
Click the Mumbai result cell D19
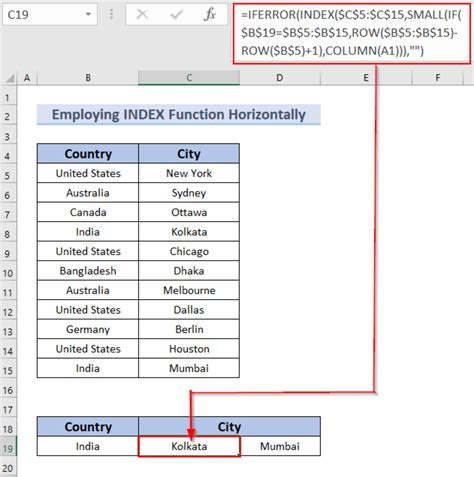[x=280, y=446]
